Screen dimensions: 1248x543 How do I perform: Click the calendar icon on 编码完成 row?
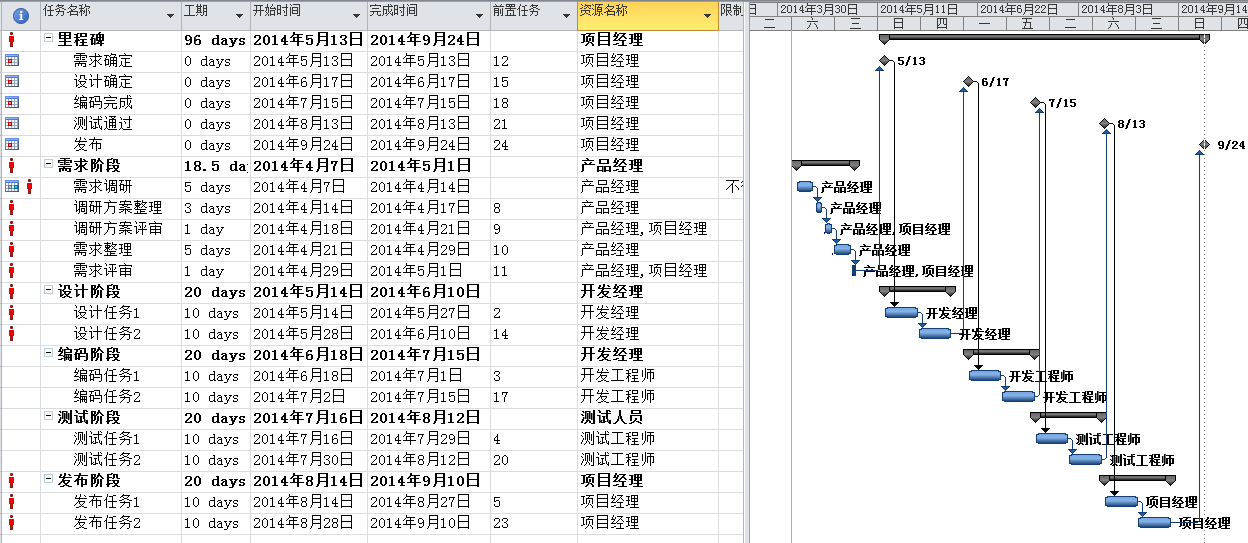[x=12, y=103]
